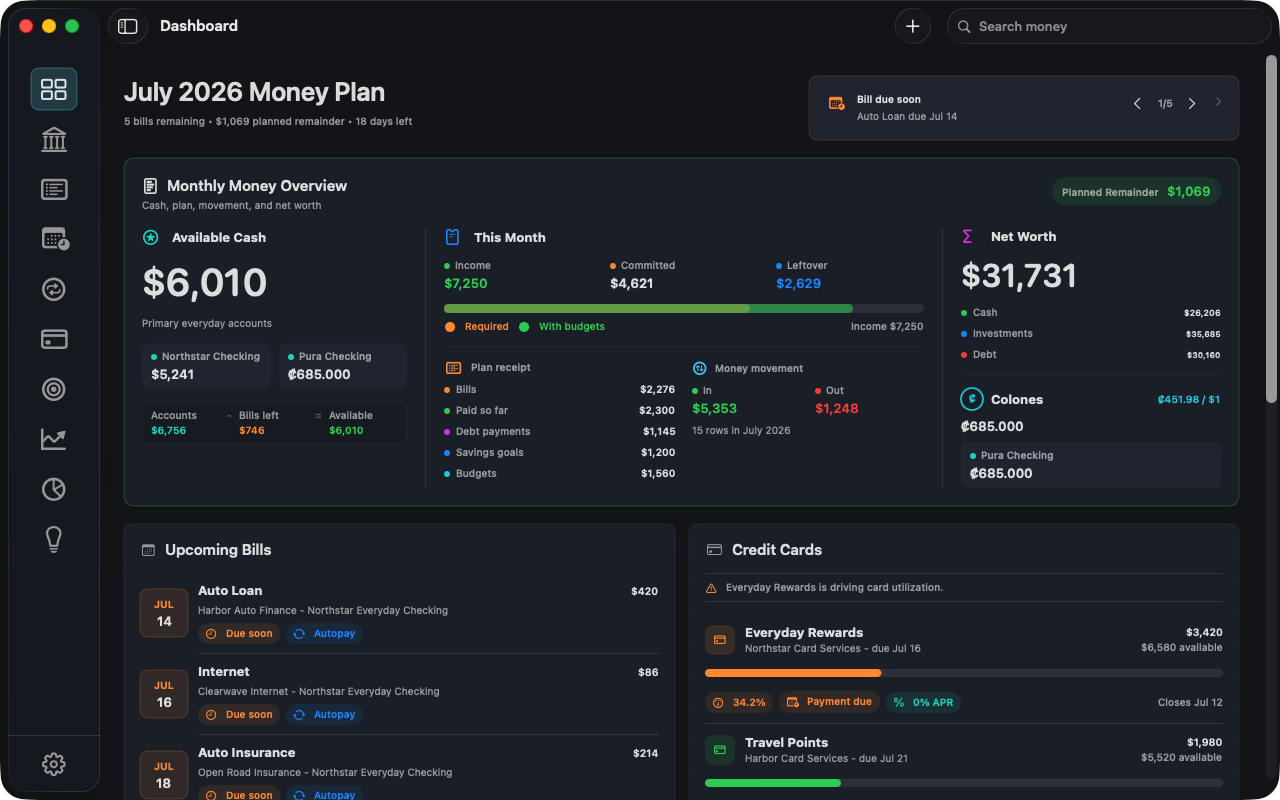The height and width of the screenshot is (800, 1280).
Task: Go to previous bill alert
Action: tap(1137, 103)
